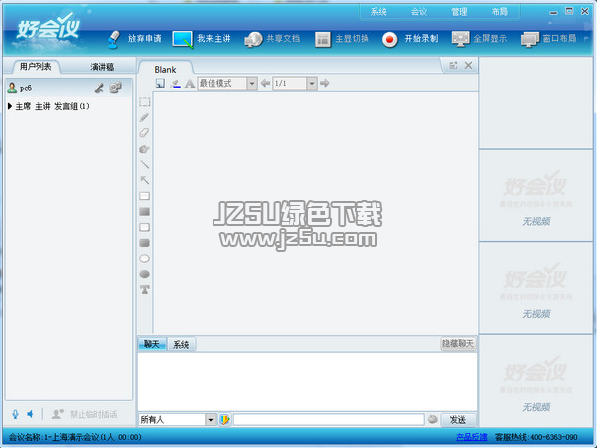Switch to the 用户列表 tab
This screenshot has height=448, width=597.
(x=35, y=67)
